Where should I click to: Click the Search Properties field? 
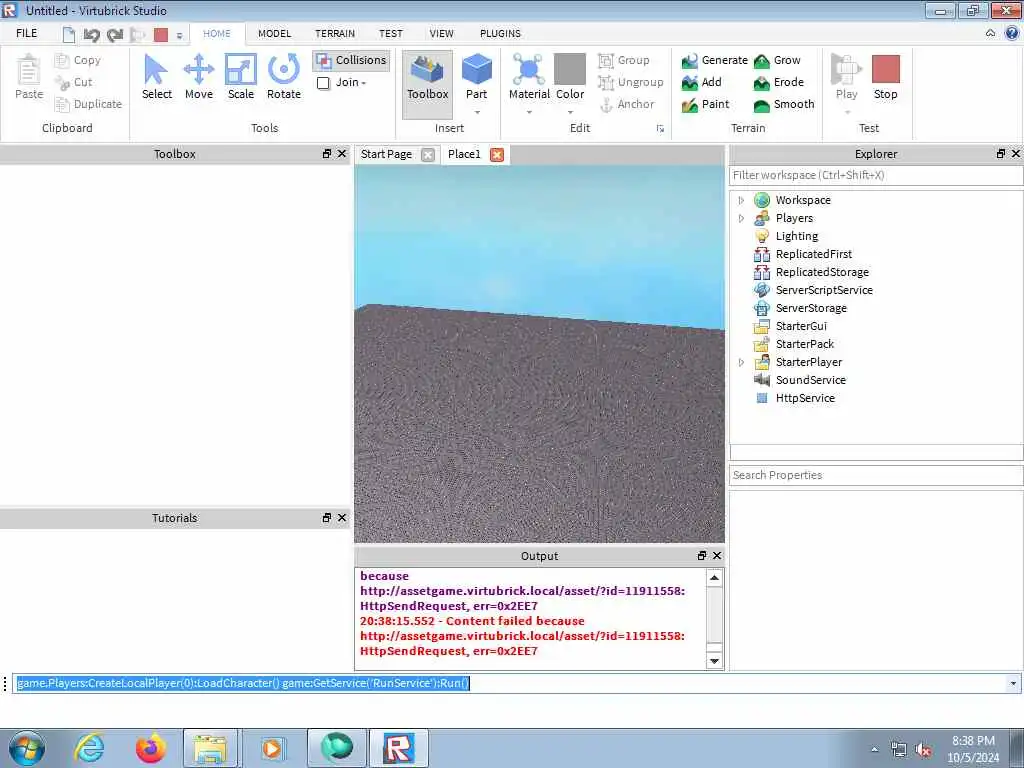(876, 475)
